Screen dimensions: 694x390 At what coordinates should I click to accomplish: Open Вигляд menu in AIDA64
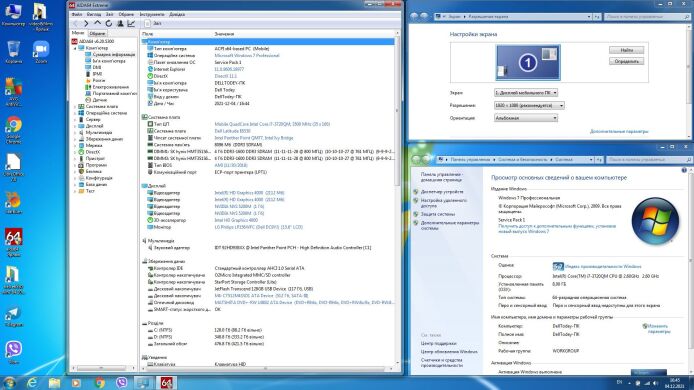93,14
